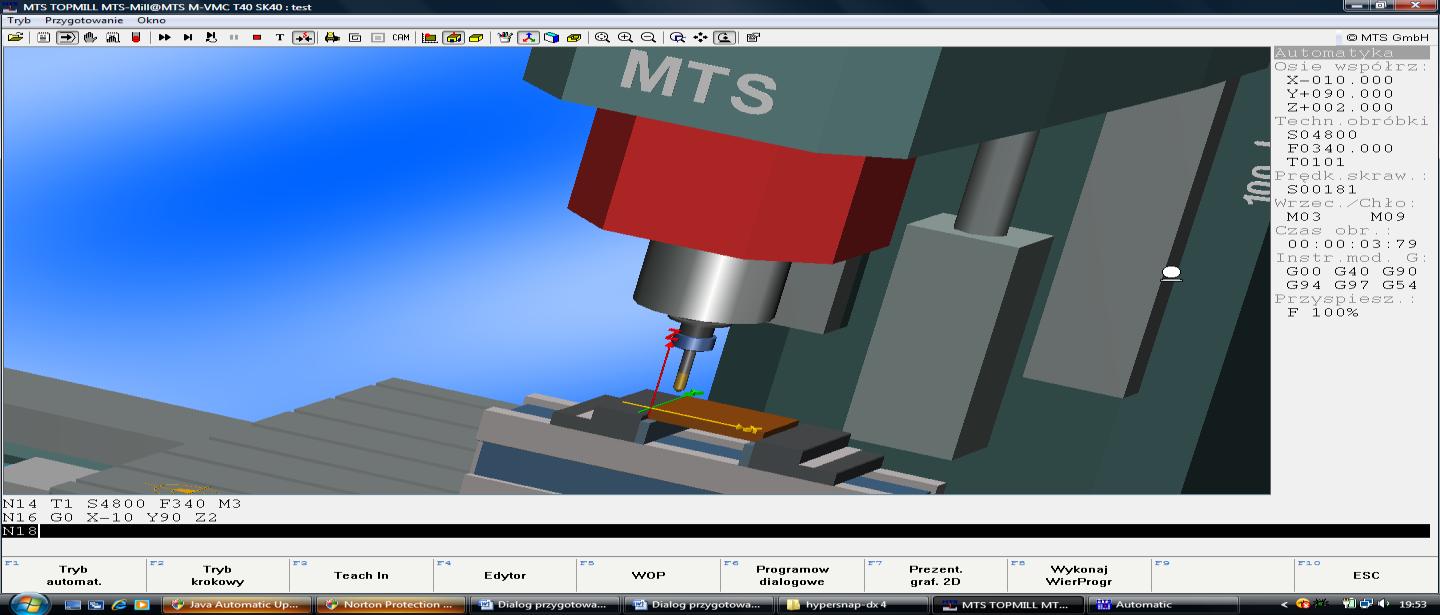Click program line N16 G0 X-10 Y90 Z2
Screen dimensions: 1440x615
coord(110,517)
